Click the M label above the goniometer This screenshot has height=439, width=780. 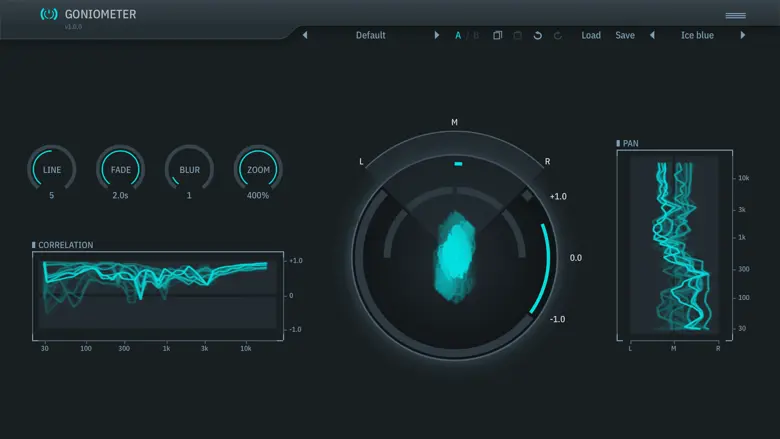click(x=454, y=122)
